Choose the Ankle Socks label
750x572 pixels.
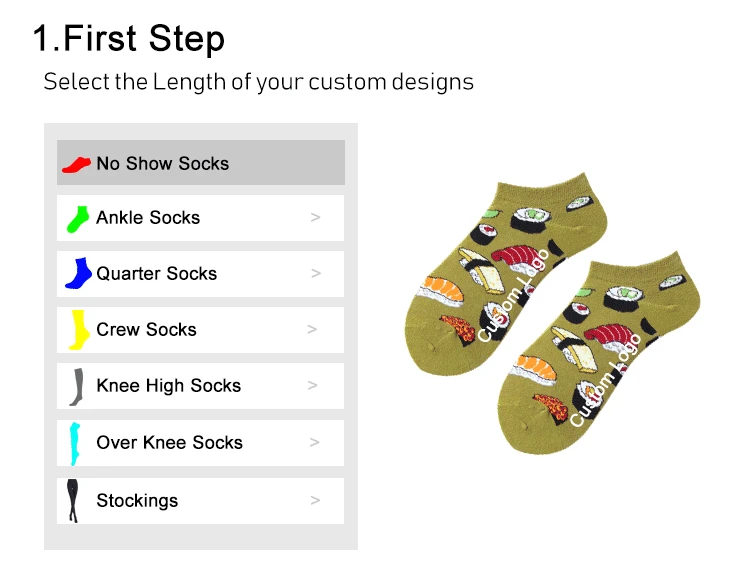pyautogui.click(x=148, y=217)
